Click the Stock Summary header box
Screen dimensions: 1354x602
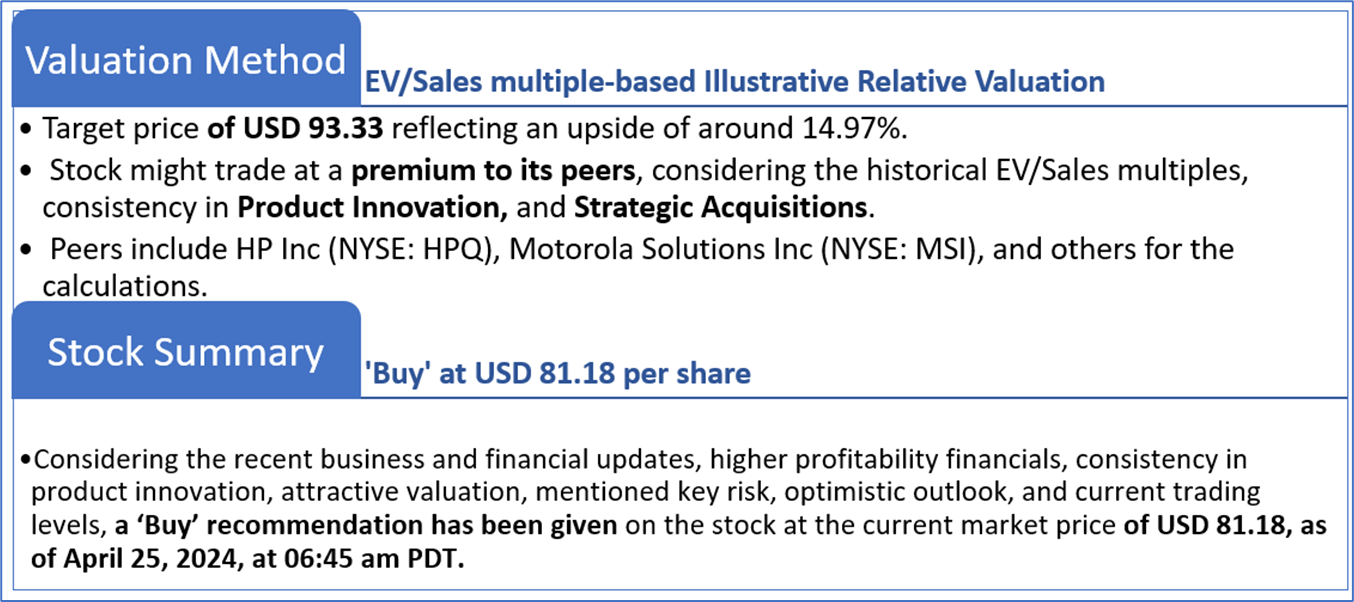click(185, 352)
